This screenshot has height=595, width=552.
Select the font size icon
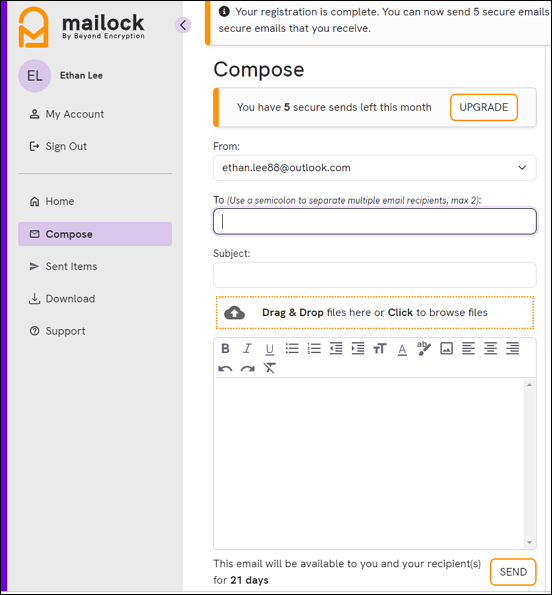(380, 348)
